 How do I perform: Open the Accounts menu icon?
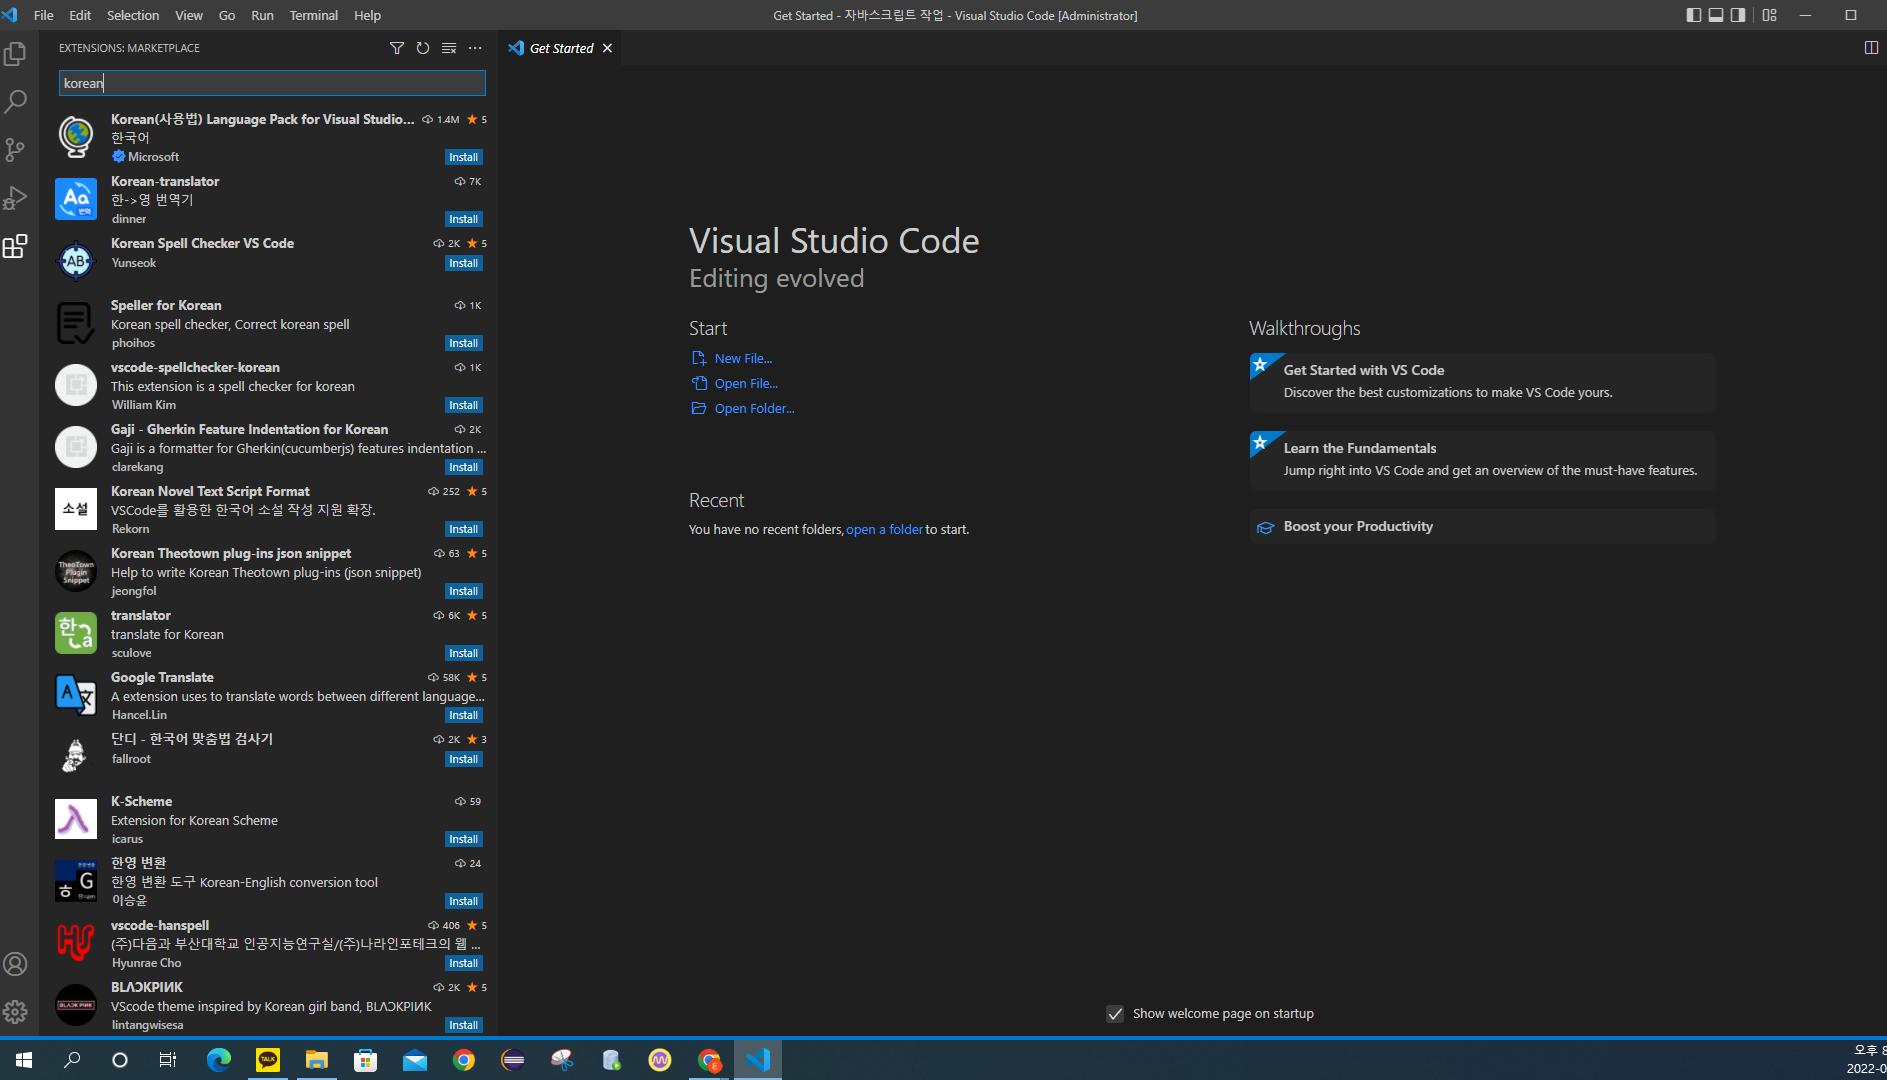(x=15, y=964)
